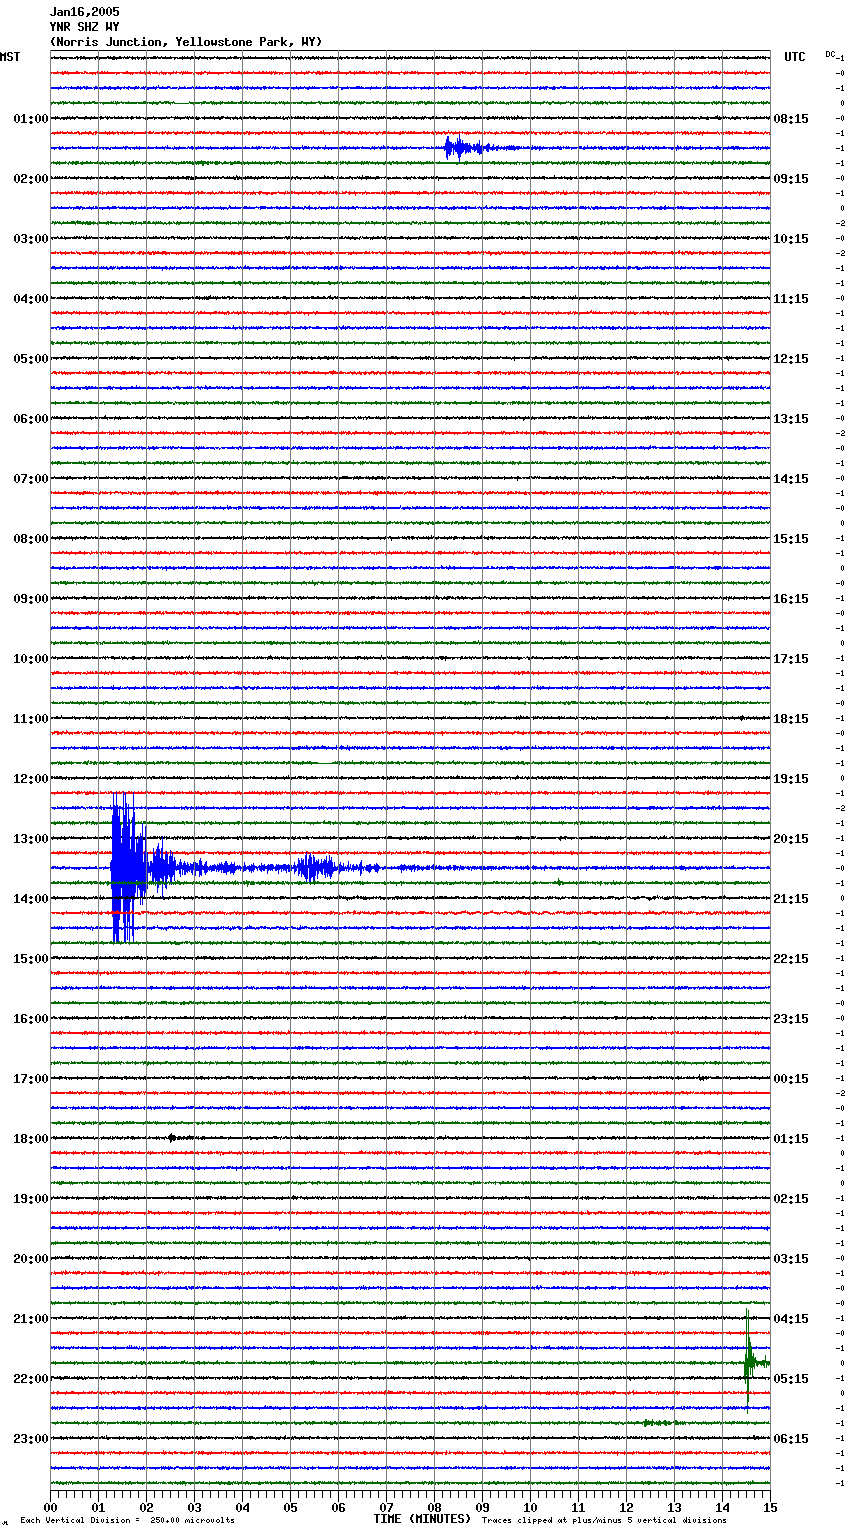Select the '06:00' MST hour label
This screenshot has height=1534, width=850.
[31, 419]
